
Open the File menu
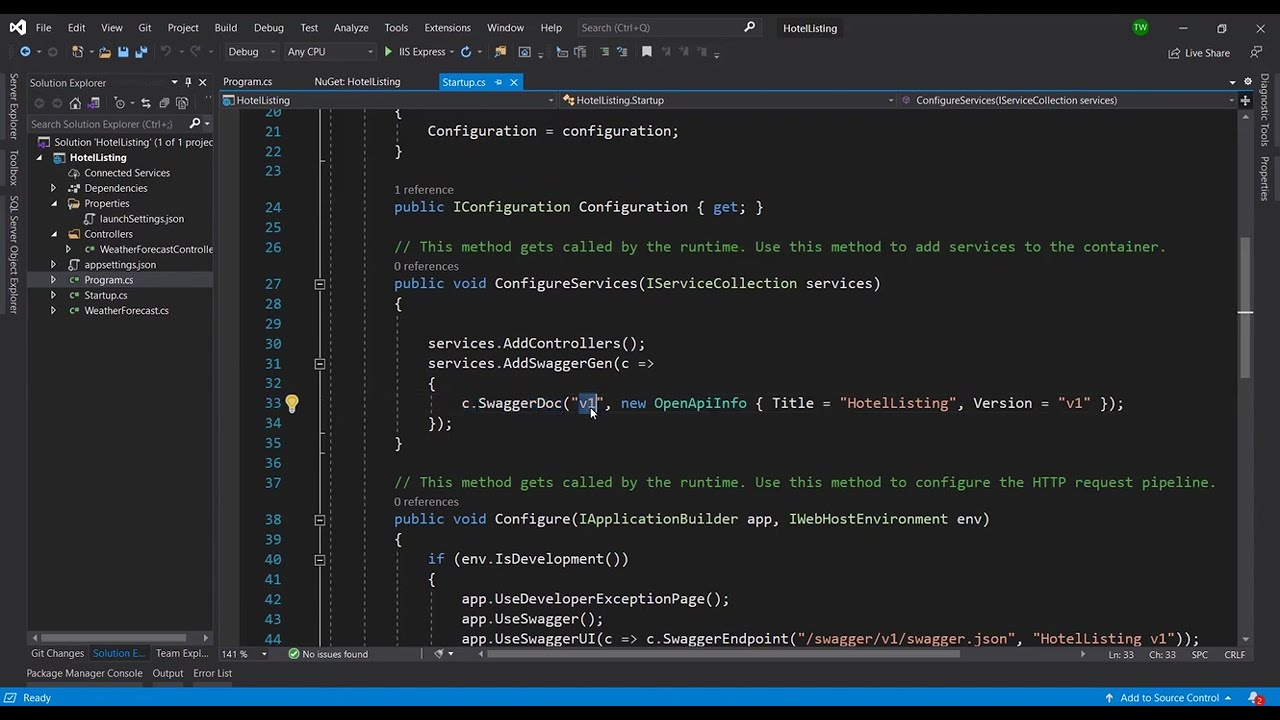pyautogui.click(x=43, y=27)
